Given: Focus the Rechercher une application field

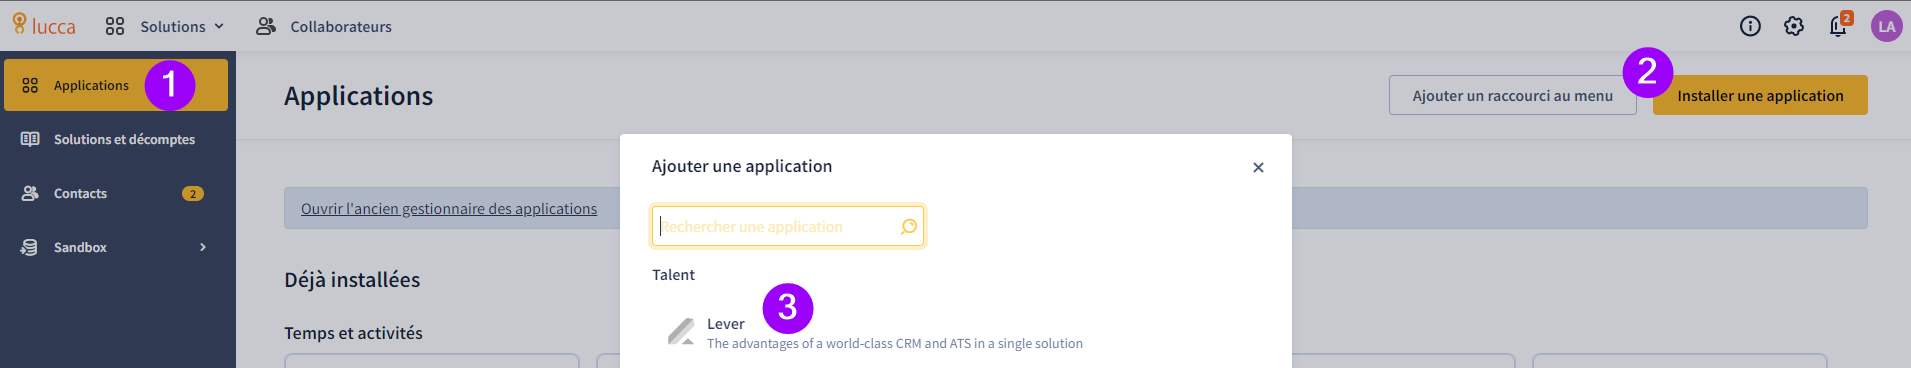Looking at the screenshot, I should coord(788,226).
